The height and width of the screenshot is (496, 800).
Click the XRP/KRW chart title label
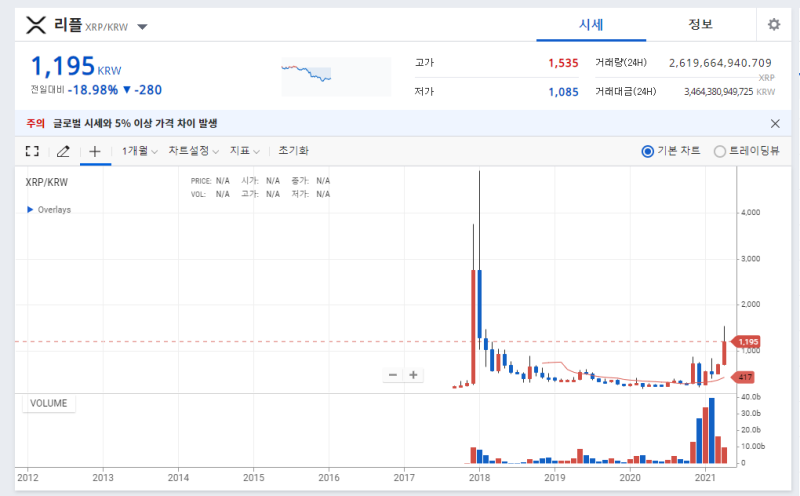tap(46, 182)
